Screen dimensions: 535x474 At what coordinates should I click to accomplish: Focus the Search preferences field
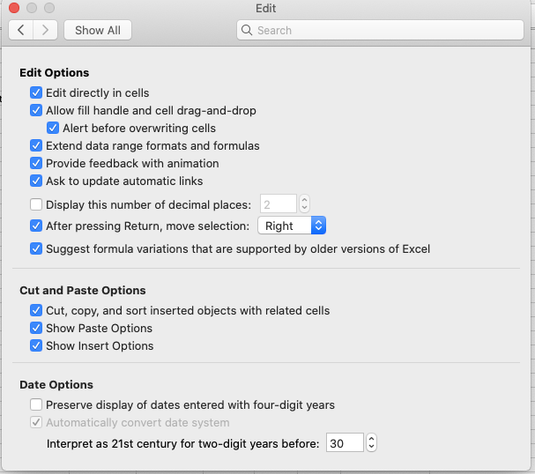point(380,30)
